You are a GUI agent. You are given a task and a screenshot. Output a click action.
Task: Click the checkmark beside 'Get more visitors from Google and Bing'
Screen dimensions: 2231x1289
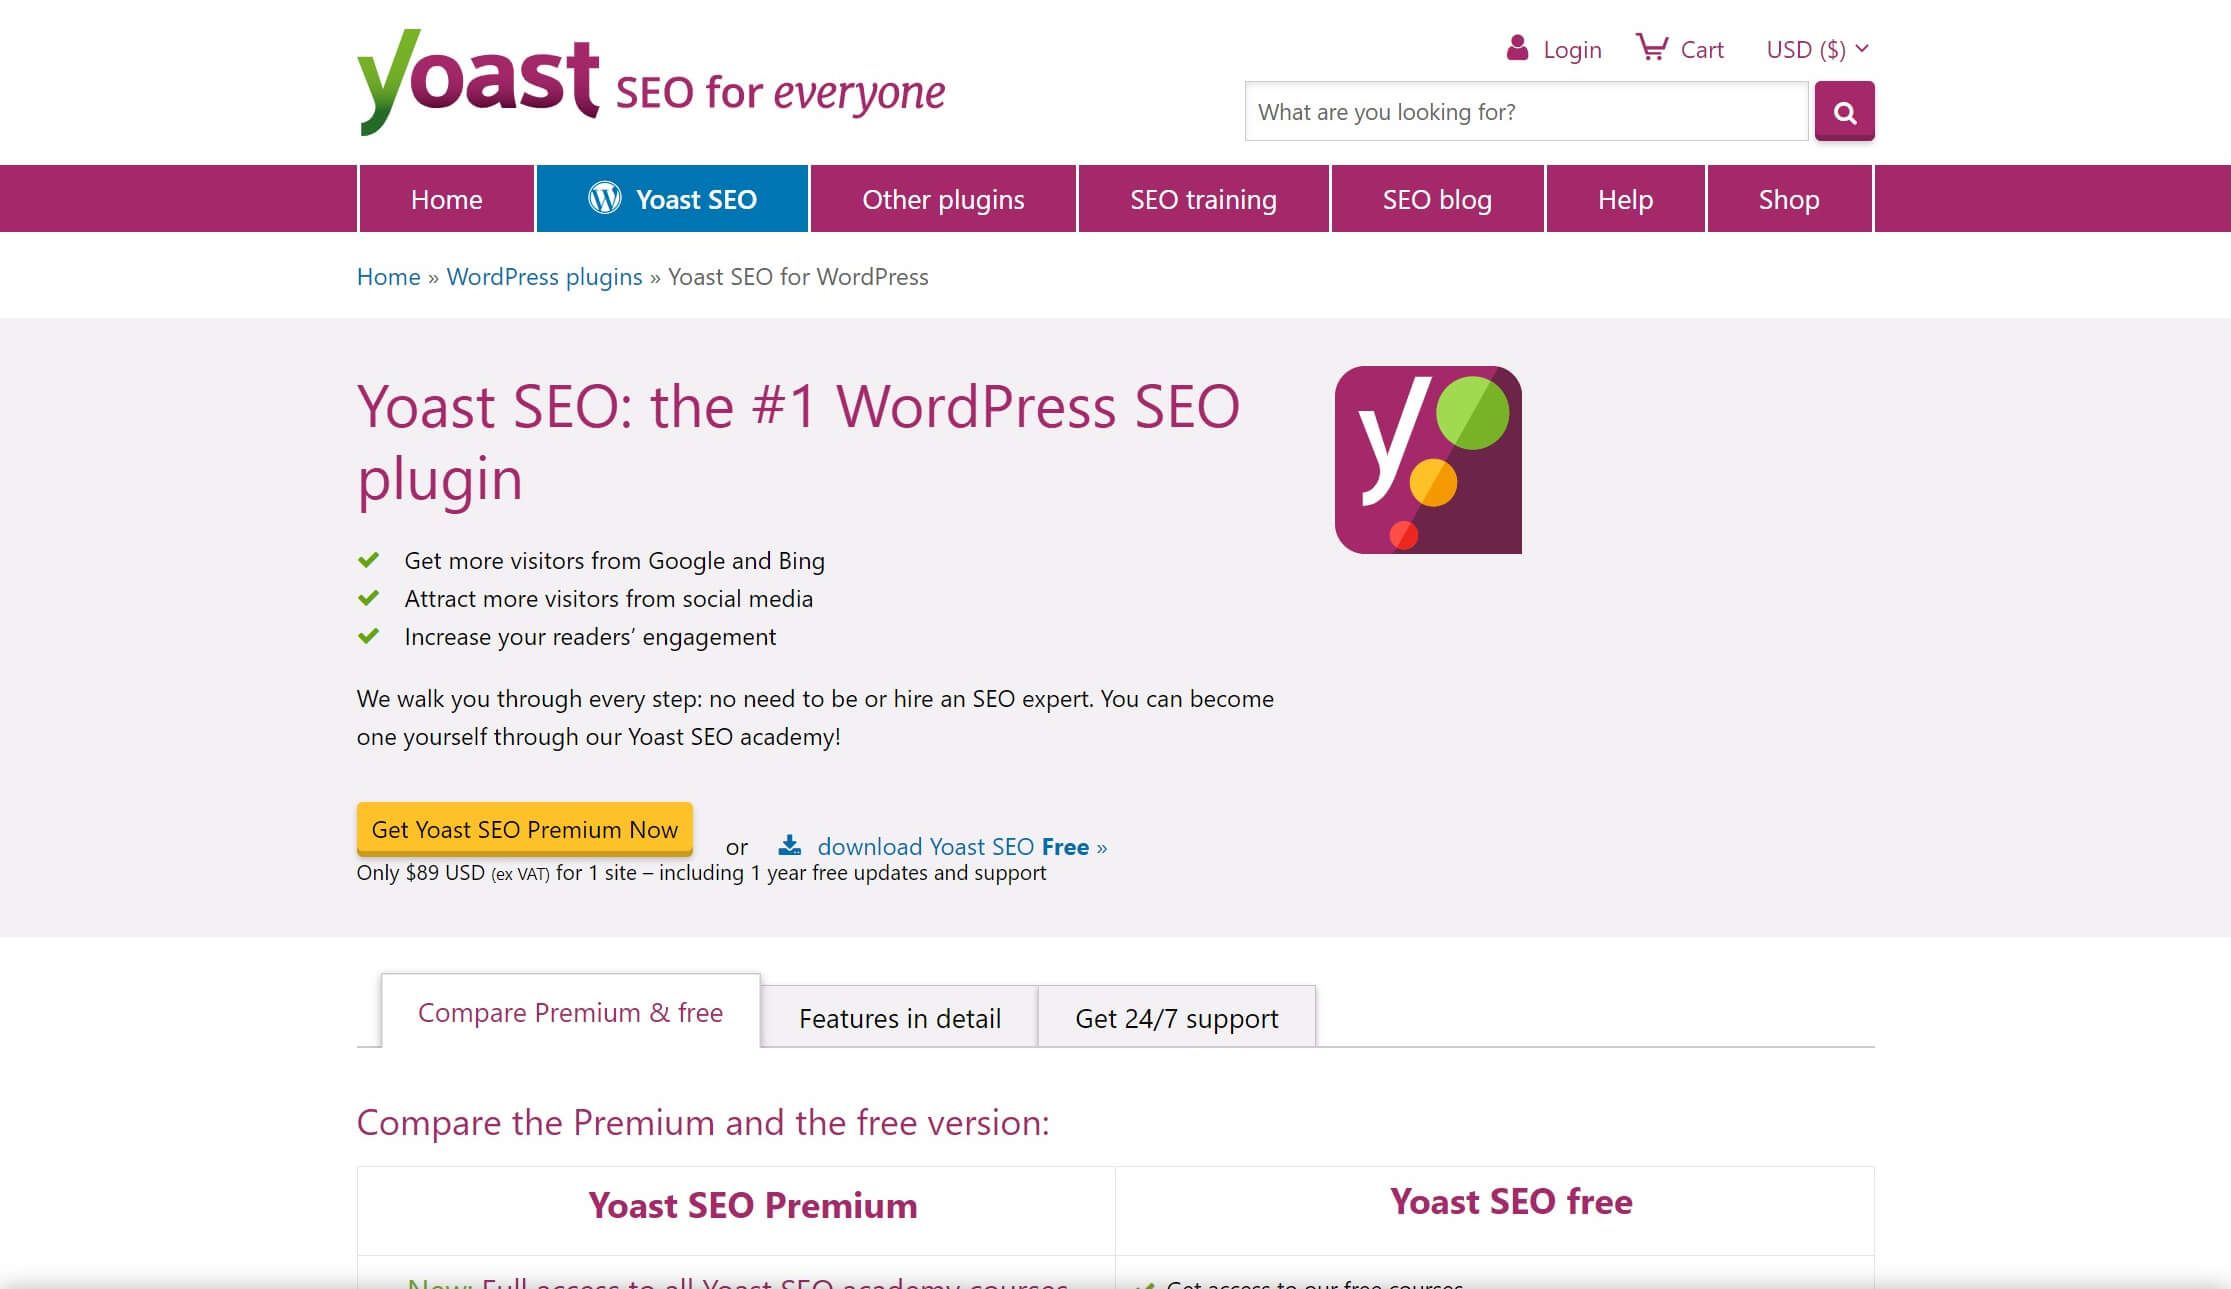point(371,560)
